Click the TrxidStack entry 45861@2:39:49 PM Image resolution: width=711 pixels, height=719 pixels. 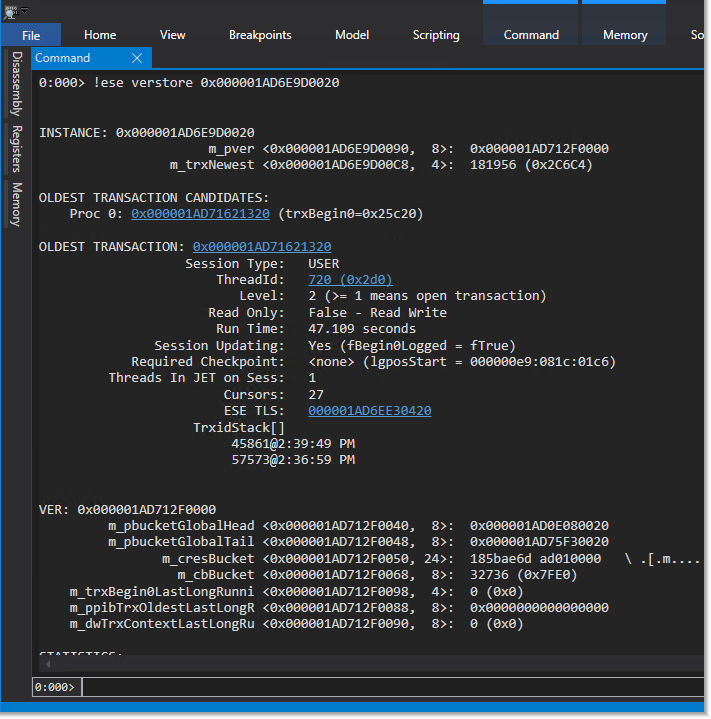[293, 443]
